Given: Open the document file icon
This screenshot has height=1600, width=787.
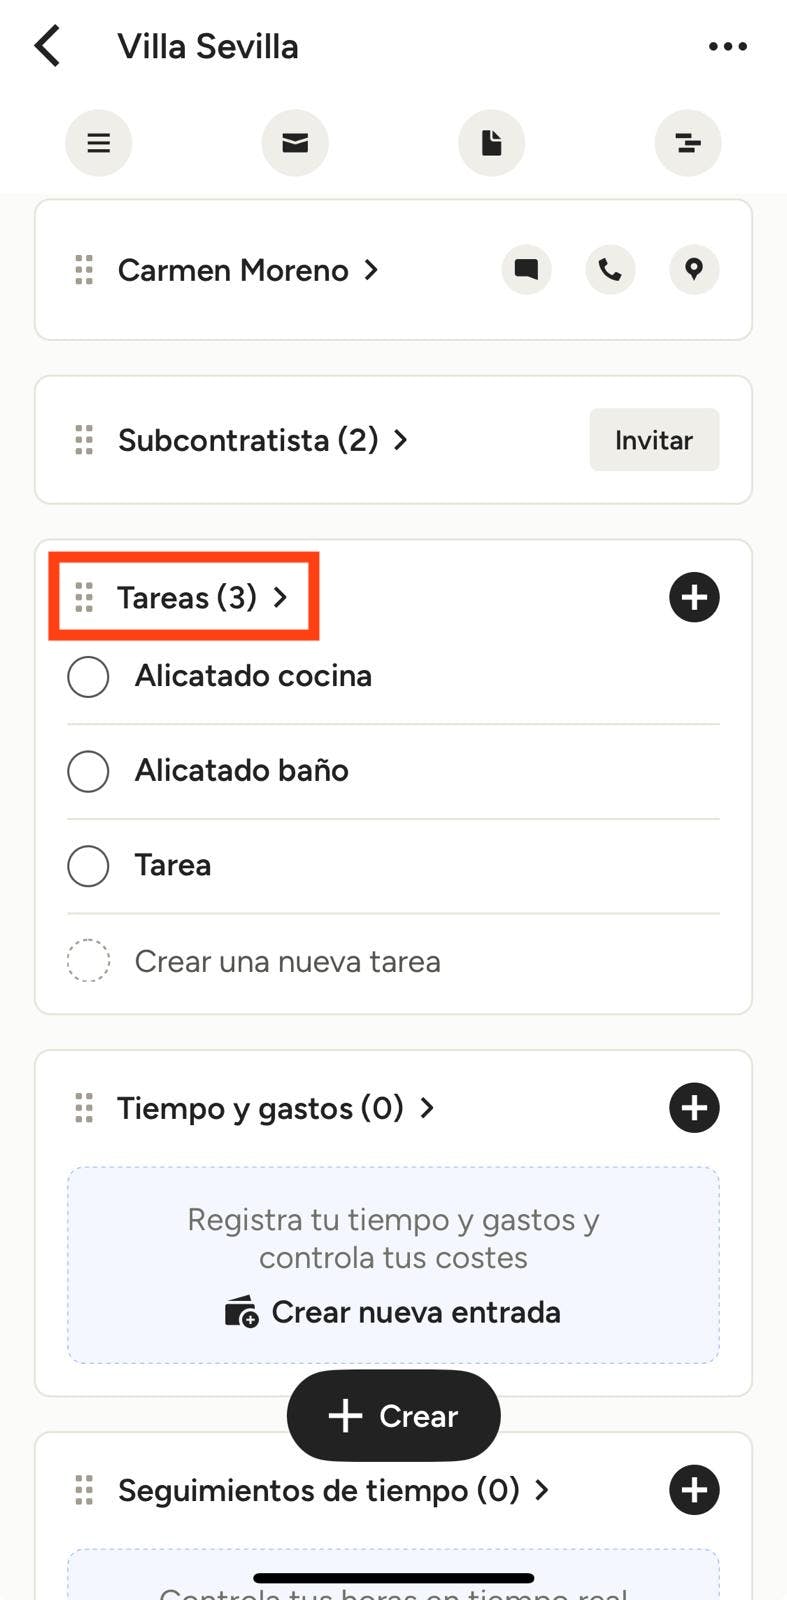Looking at the screenshot, I should tap(491, 143).
